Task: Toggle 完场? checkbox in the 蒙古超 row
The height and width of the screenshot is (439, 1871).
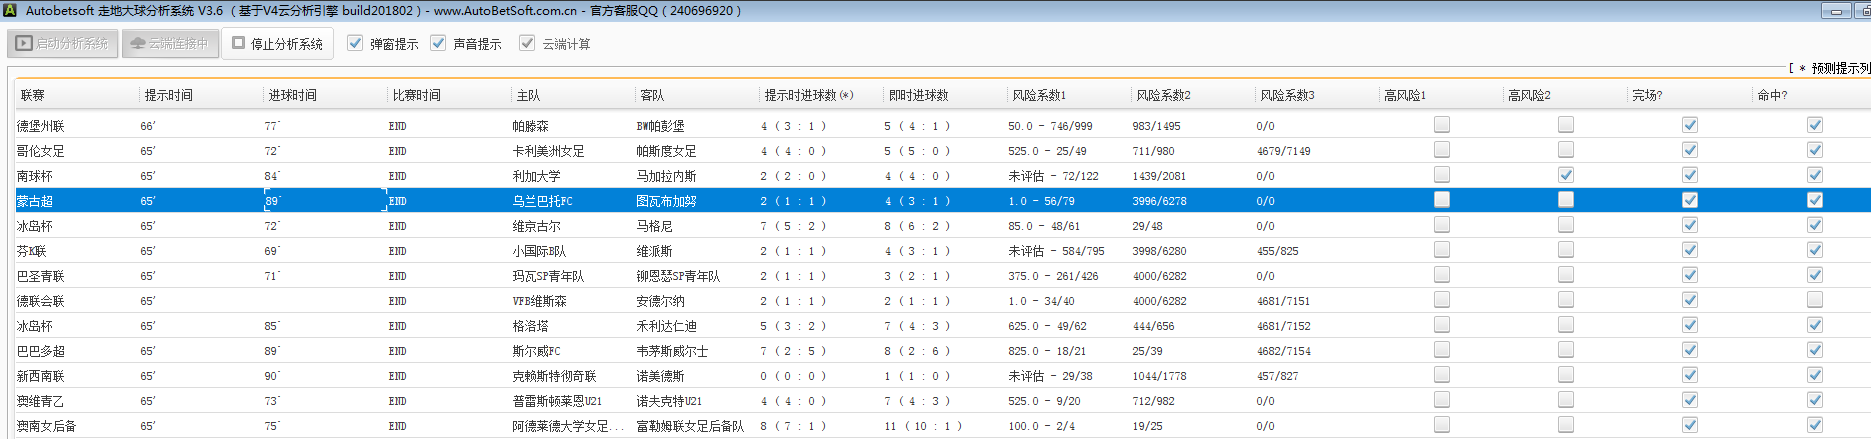Action: (1690, 200)
